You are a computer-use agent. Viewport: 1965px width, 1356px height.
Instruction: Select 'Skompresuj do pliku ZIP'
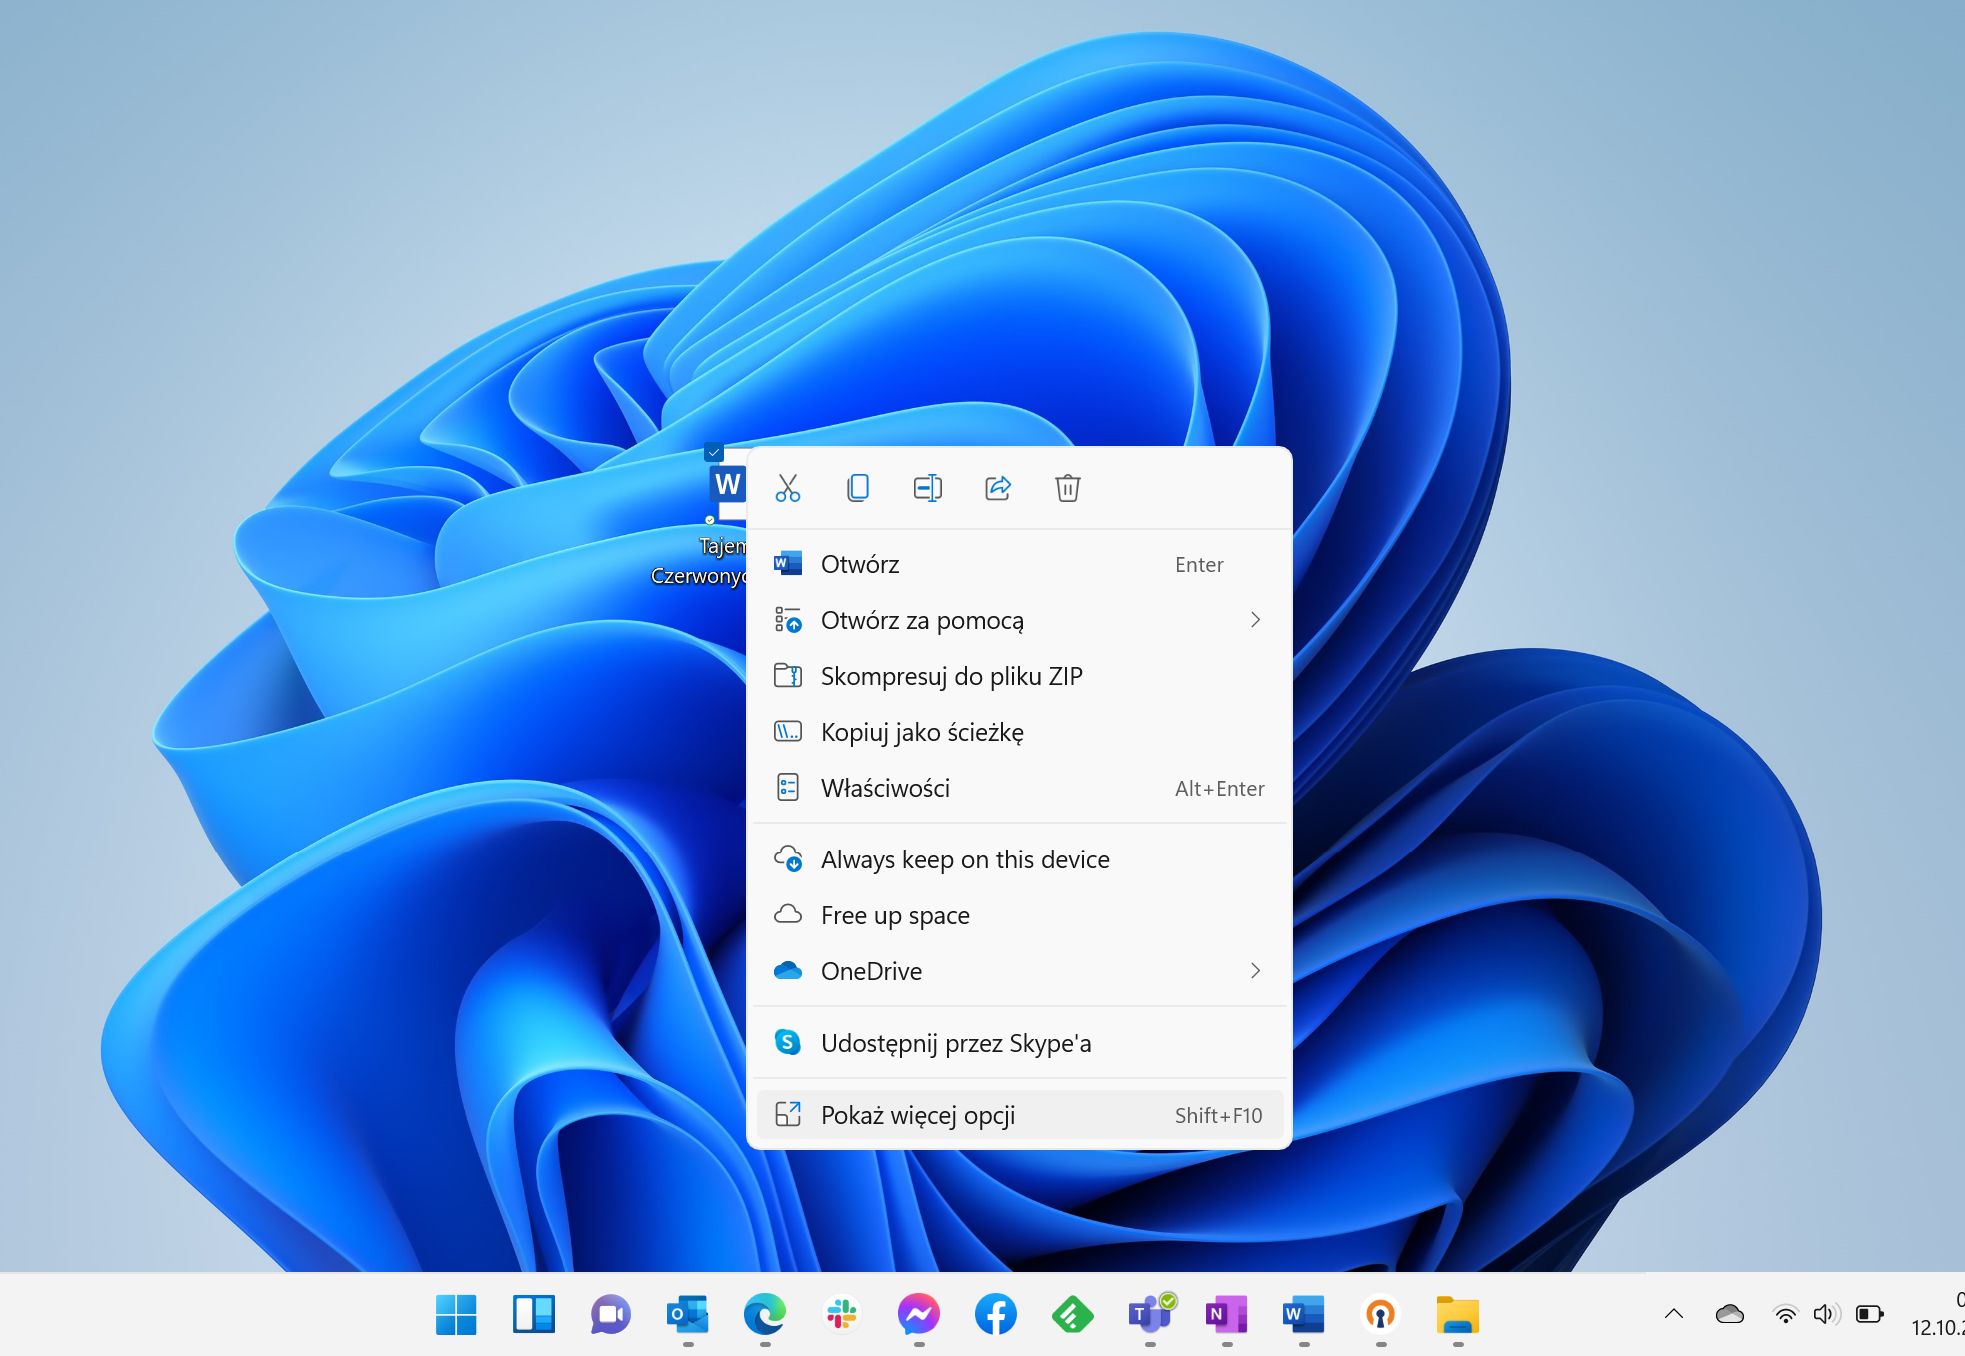pos(951,676)
